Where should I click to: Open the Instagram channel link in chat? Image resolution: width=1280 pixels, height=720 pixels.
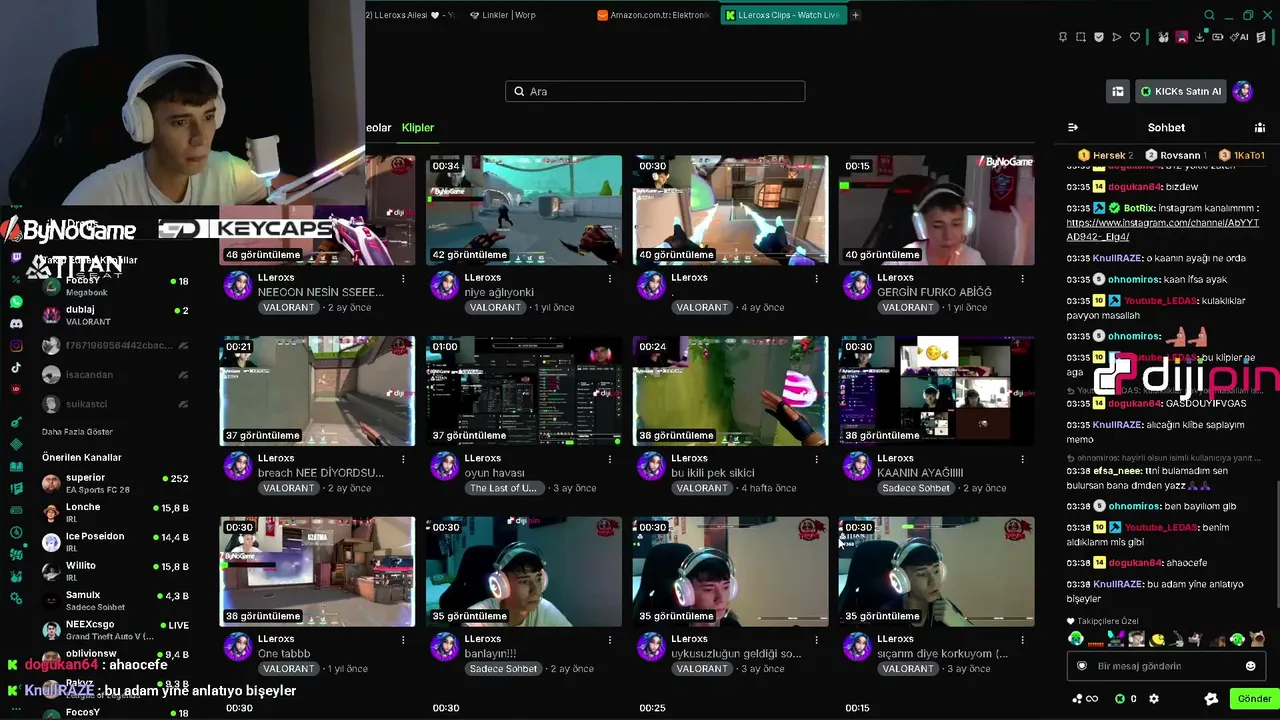tap(1163, 230)
